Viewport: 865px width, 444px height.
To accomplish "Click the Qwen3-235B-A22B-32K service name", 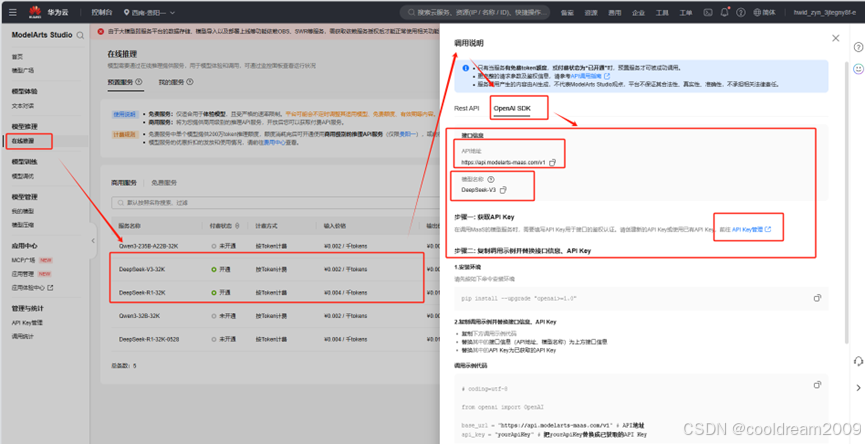I will coord(148,246).
